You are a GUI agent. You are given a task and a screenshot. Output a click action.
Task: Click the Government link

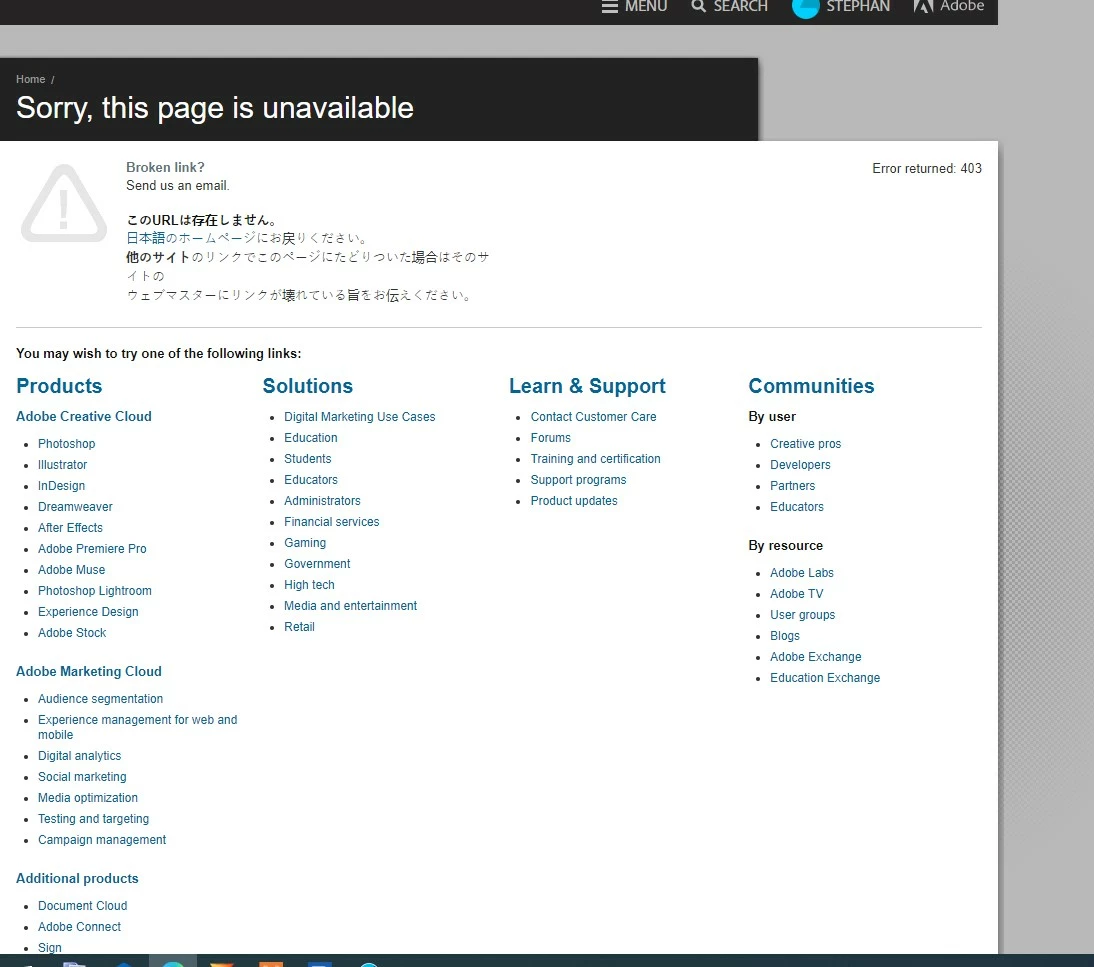coord(317,563)
